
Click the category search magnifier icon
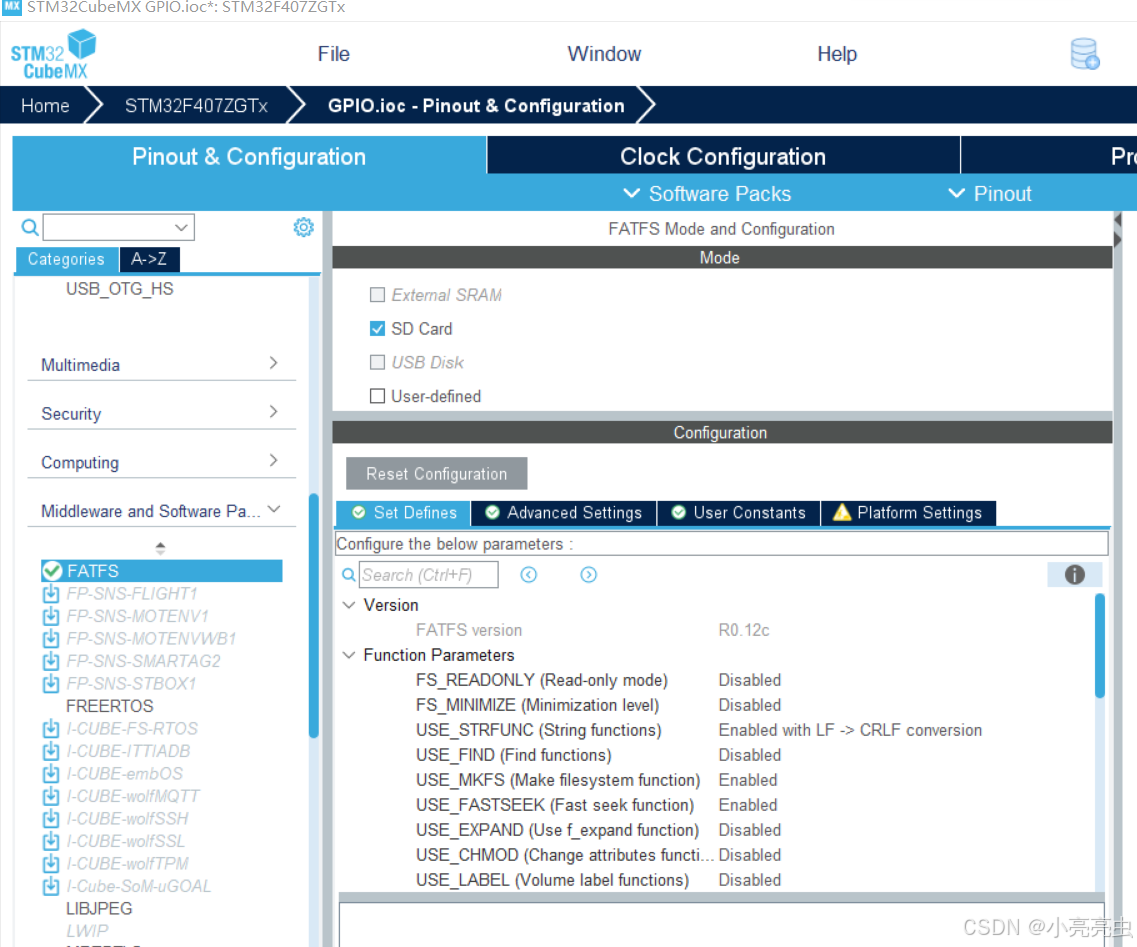[x=30, y=228]
